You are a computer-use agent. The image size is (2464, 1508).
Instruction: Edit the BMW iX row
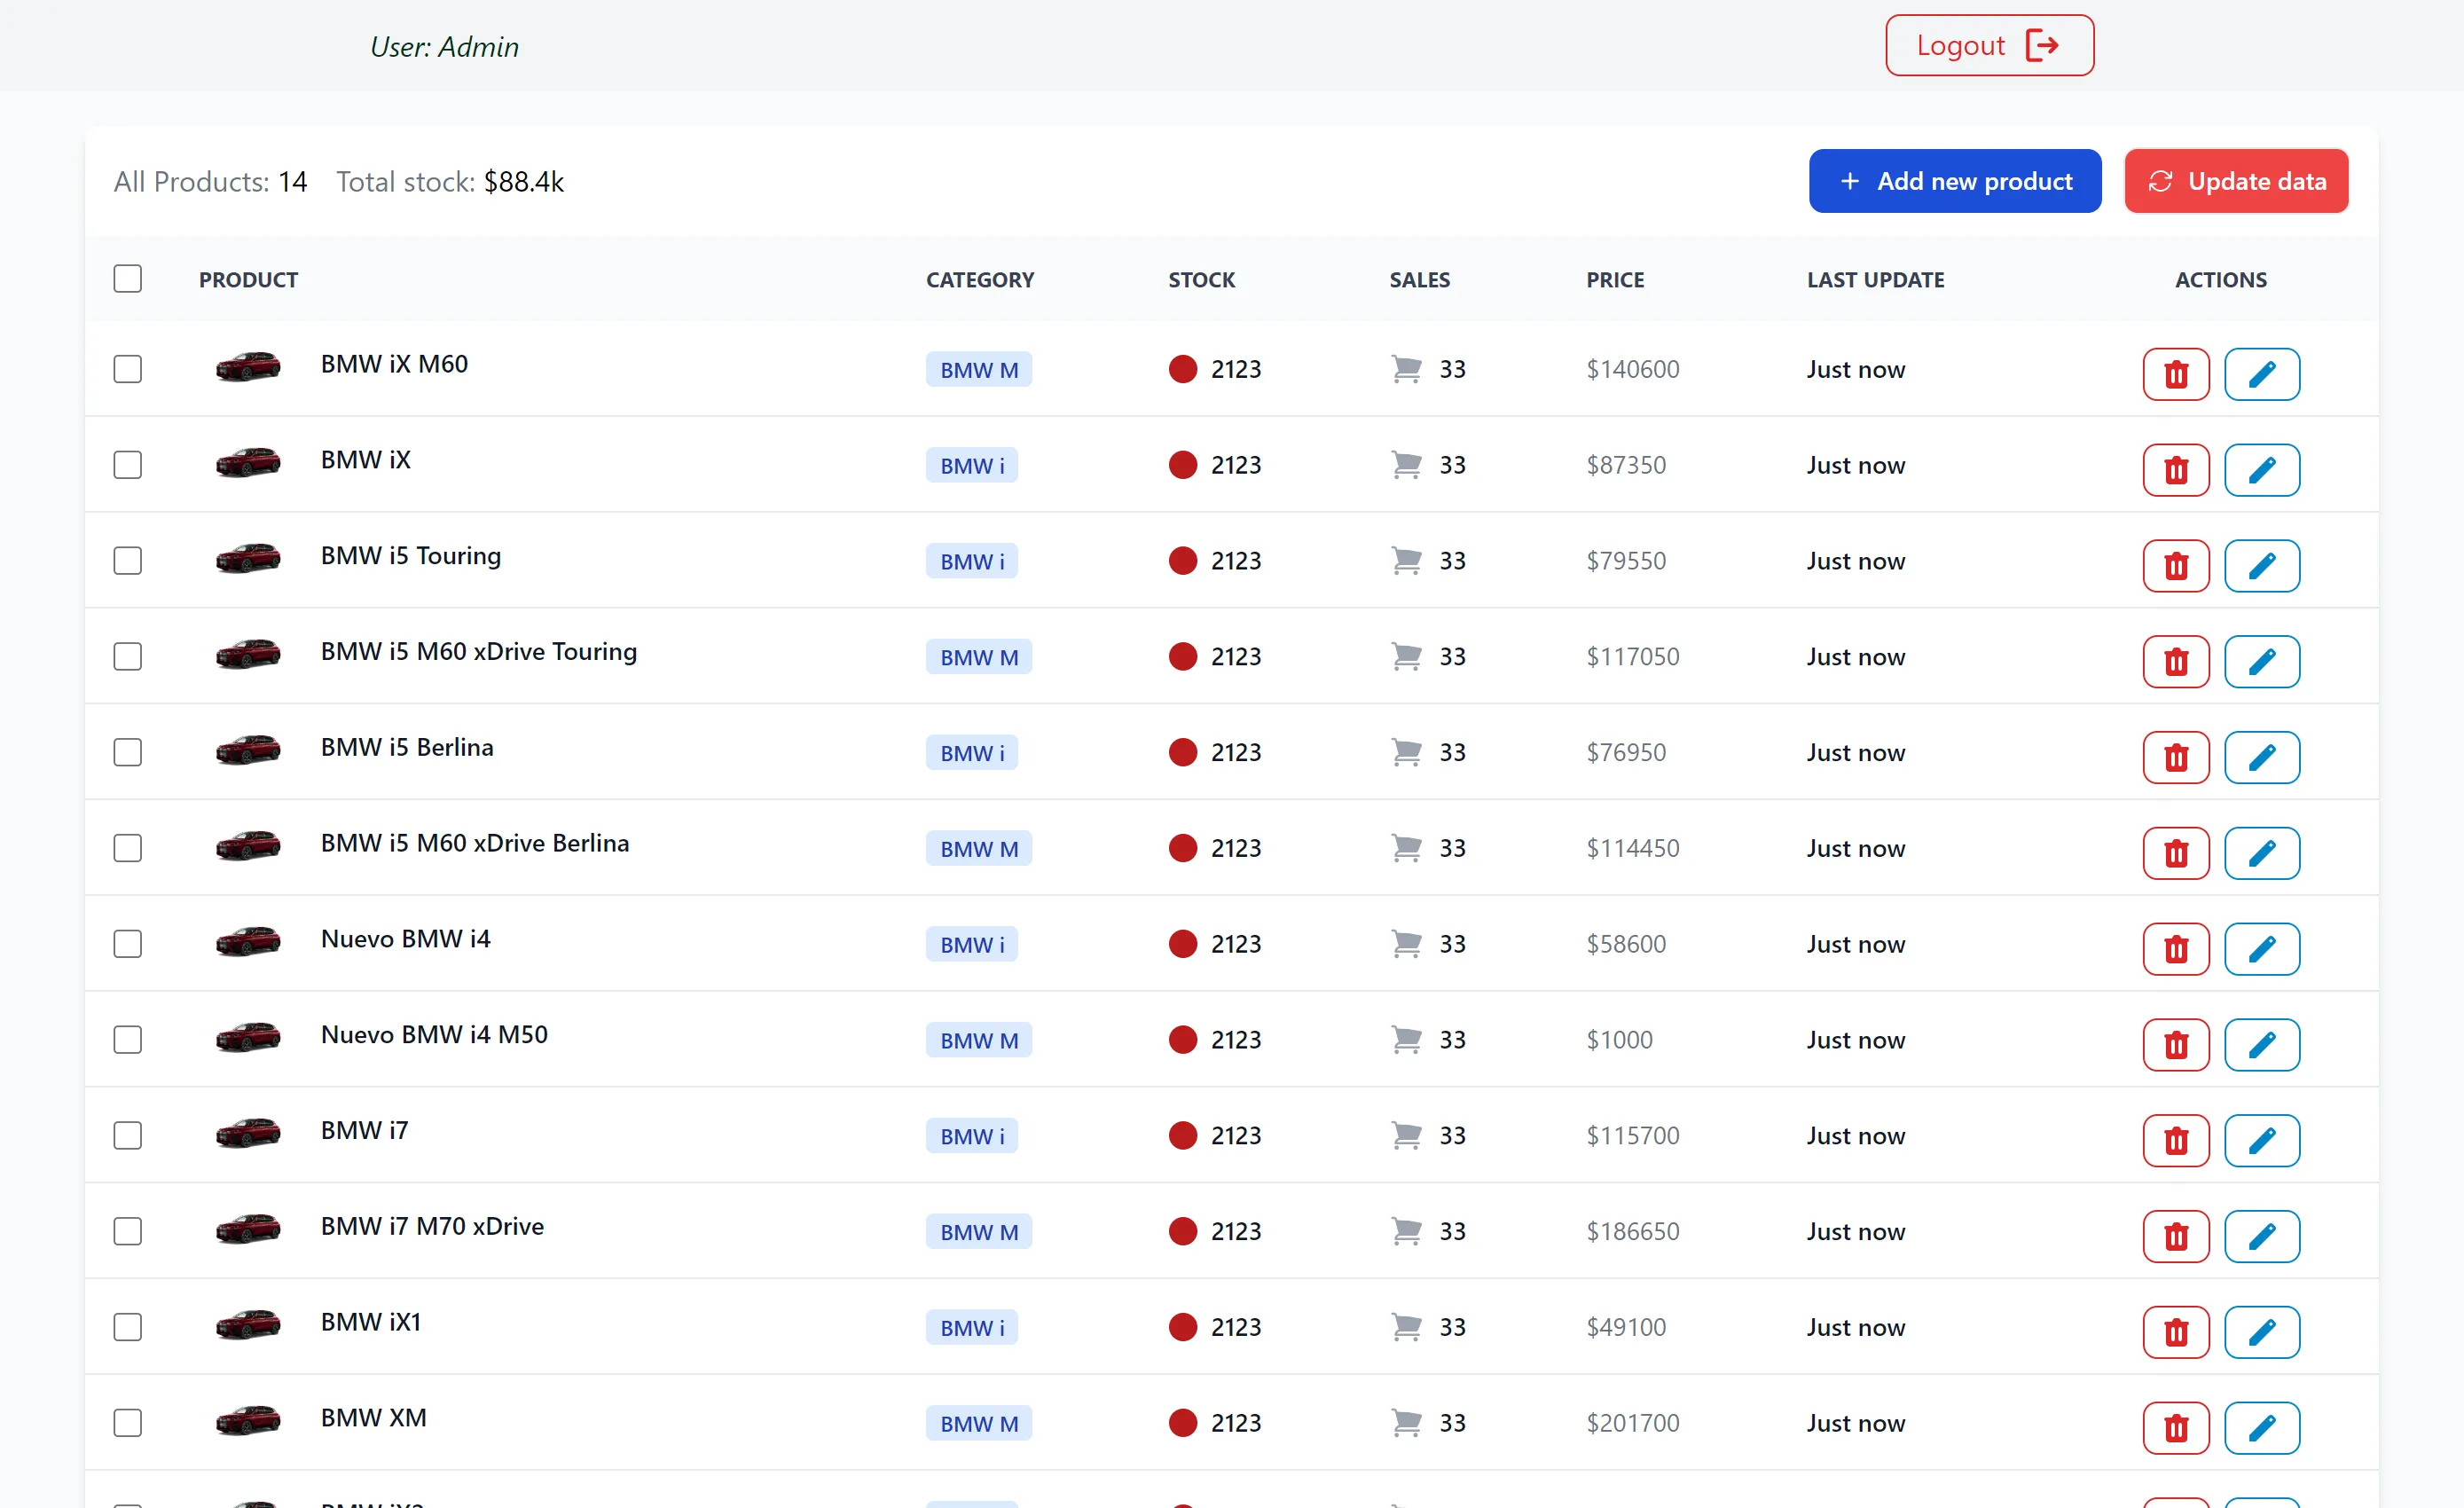pos(2262,470)
